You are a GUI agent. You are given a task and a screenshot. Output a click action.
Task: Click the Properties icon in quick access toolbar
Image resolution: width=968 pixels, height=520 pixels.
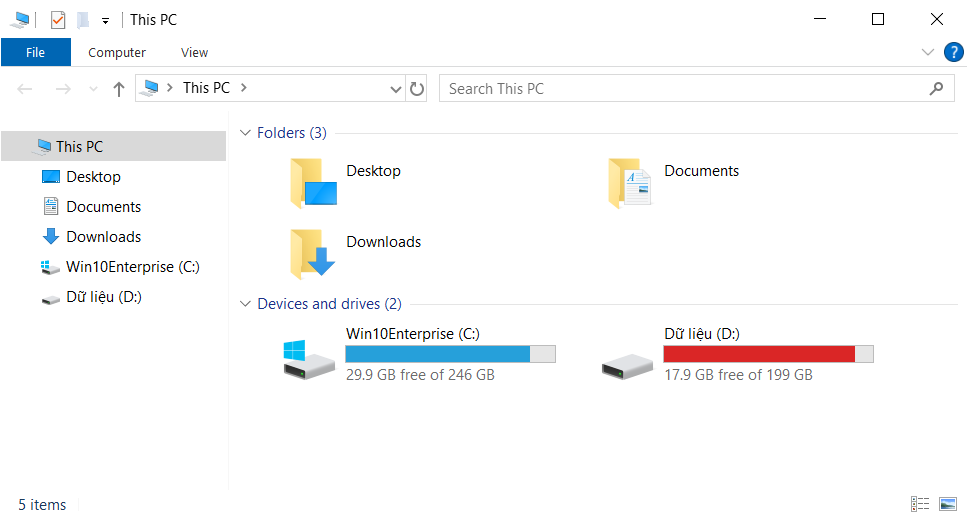(58, 20)
